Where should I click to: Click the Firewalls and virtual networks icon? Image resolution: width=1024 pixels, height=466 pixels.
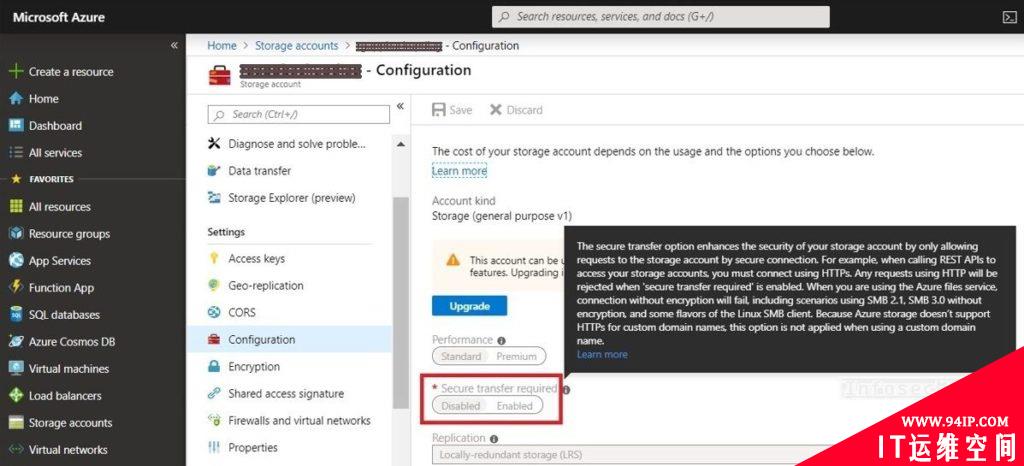coord(214,420)
